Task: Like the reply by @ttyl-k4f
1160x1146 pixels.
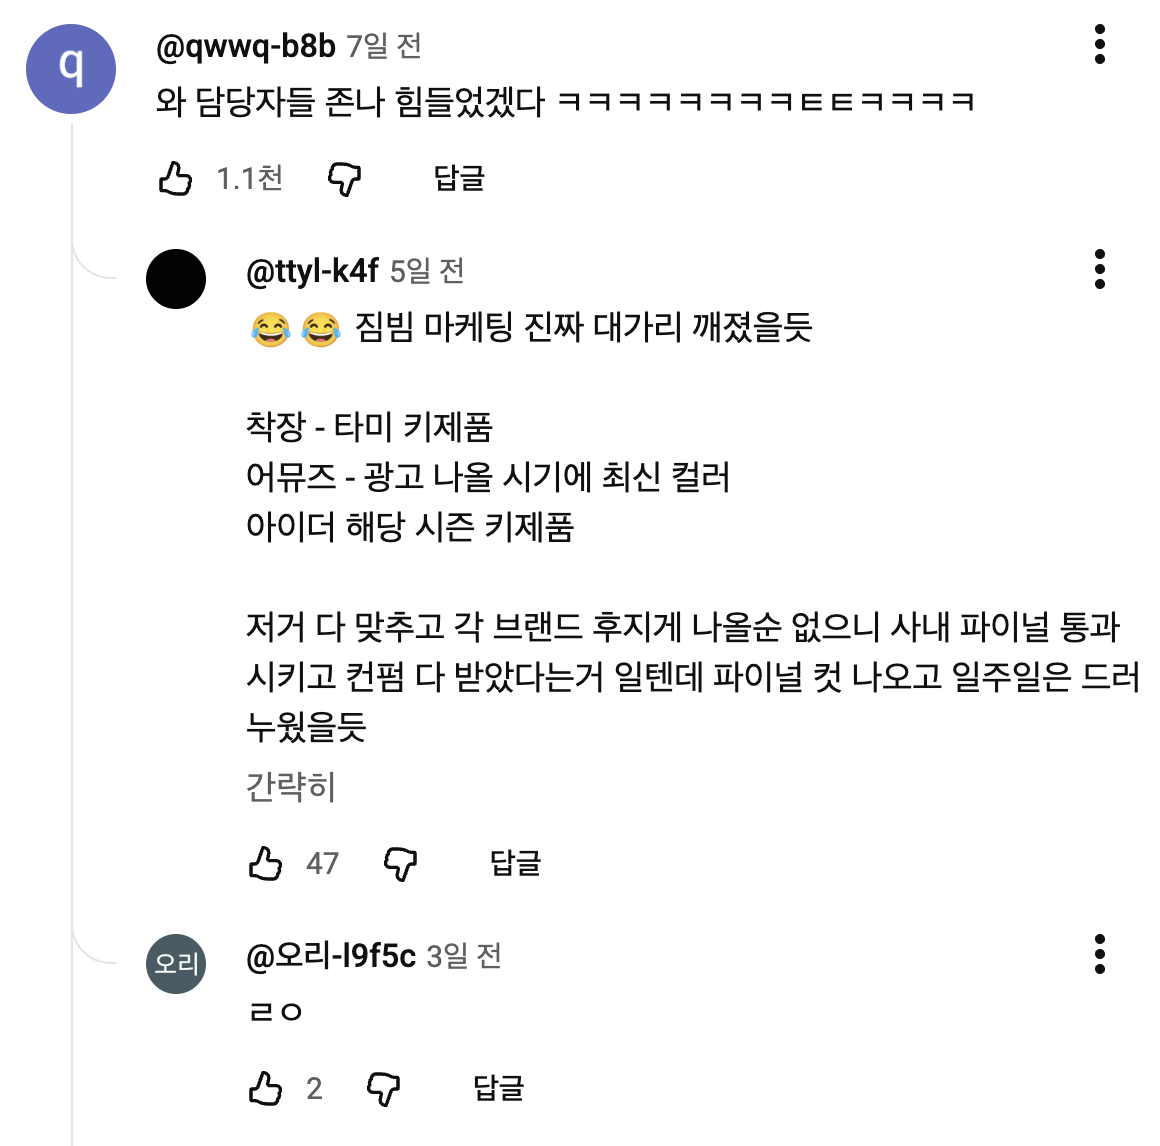Action: point(265,863)
